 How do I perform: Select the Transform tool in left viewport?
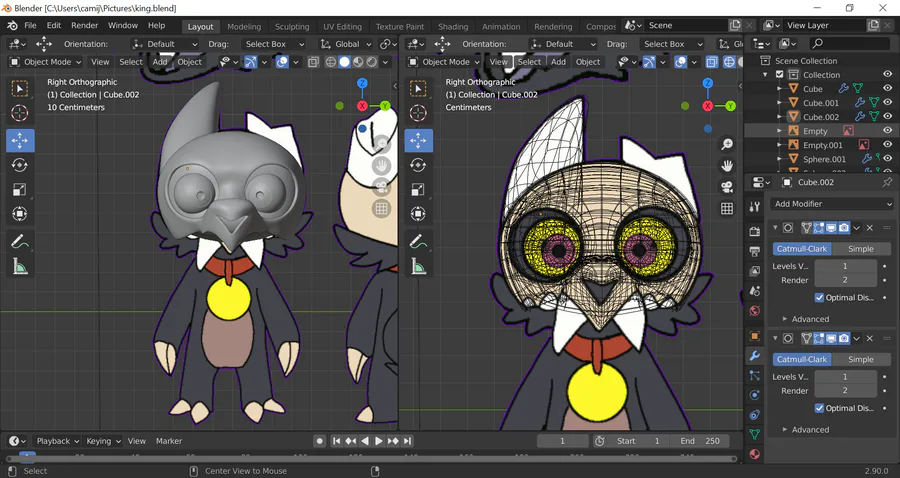[20, 214]
